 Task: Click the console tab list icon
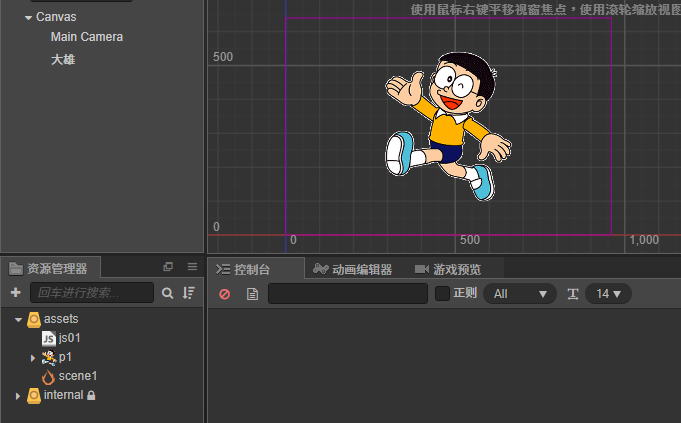(x=223, y=269)
